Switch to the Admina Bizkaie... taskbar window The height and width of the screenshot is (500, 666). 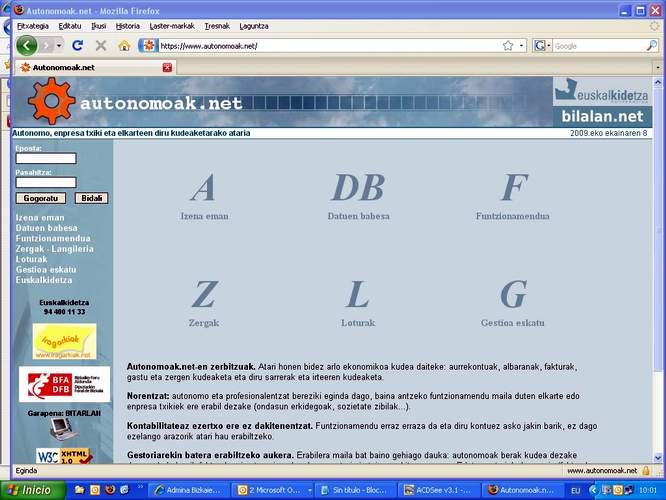pyautogui.click(x=189, y=490)
